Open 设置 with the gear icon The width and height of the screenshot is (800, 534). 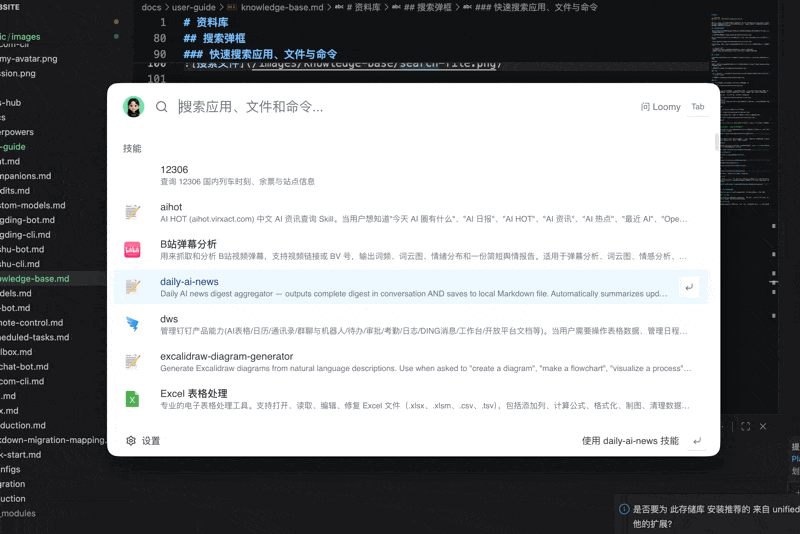(x=131, y=441)
